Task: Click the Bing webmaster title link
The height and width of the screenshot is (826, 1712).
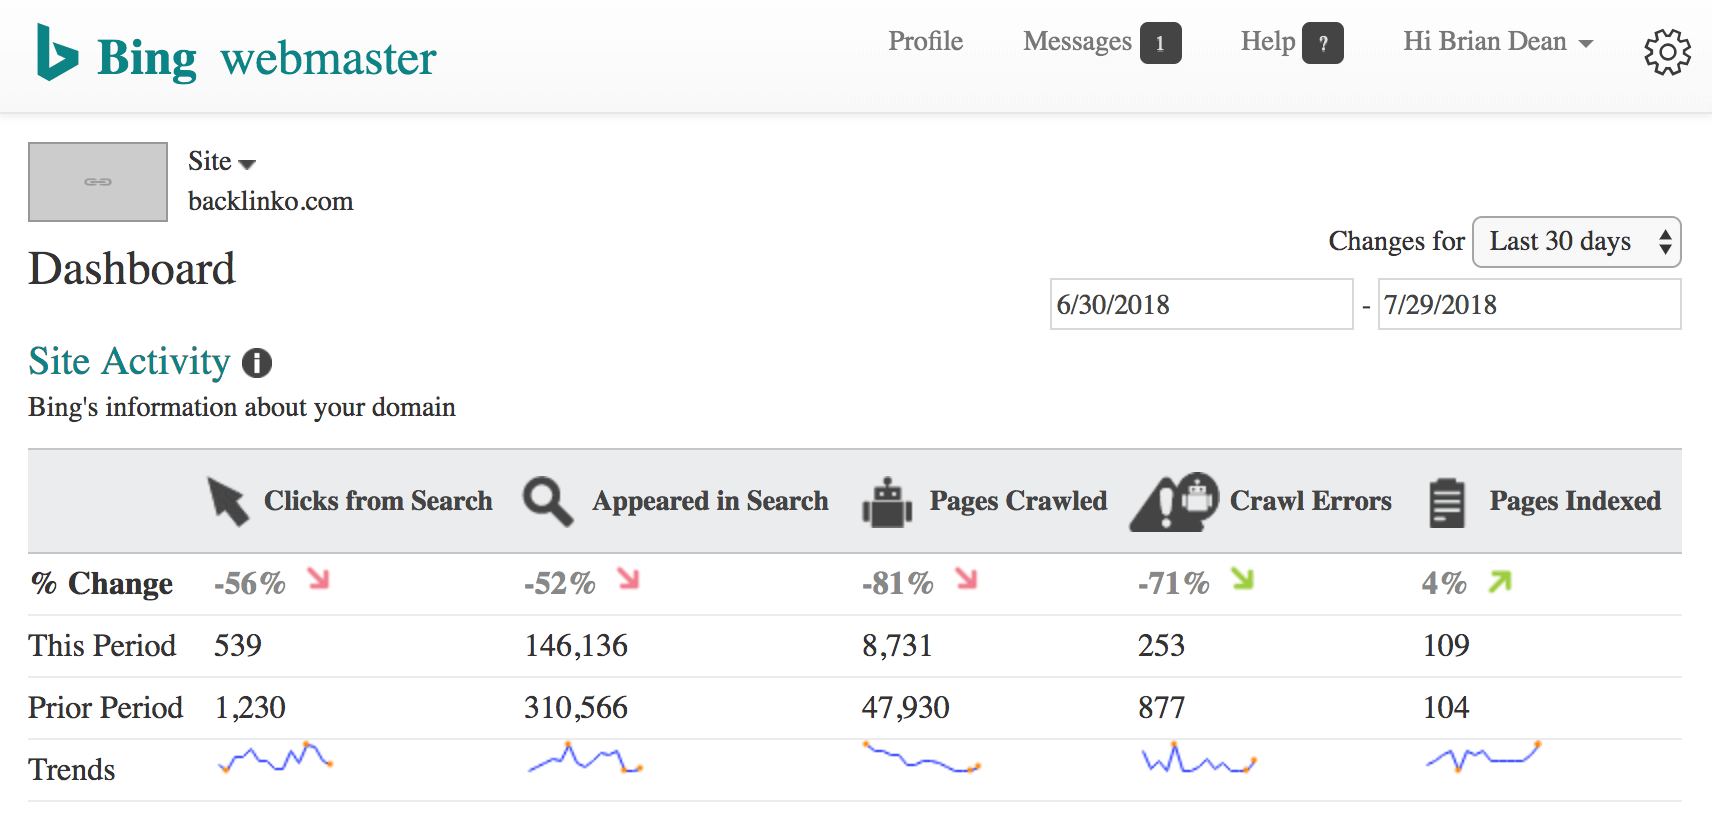Action: (x=266, y=58)
